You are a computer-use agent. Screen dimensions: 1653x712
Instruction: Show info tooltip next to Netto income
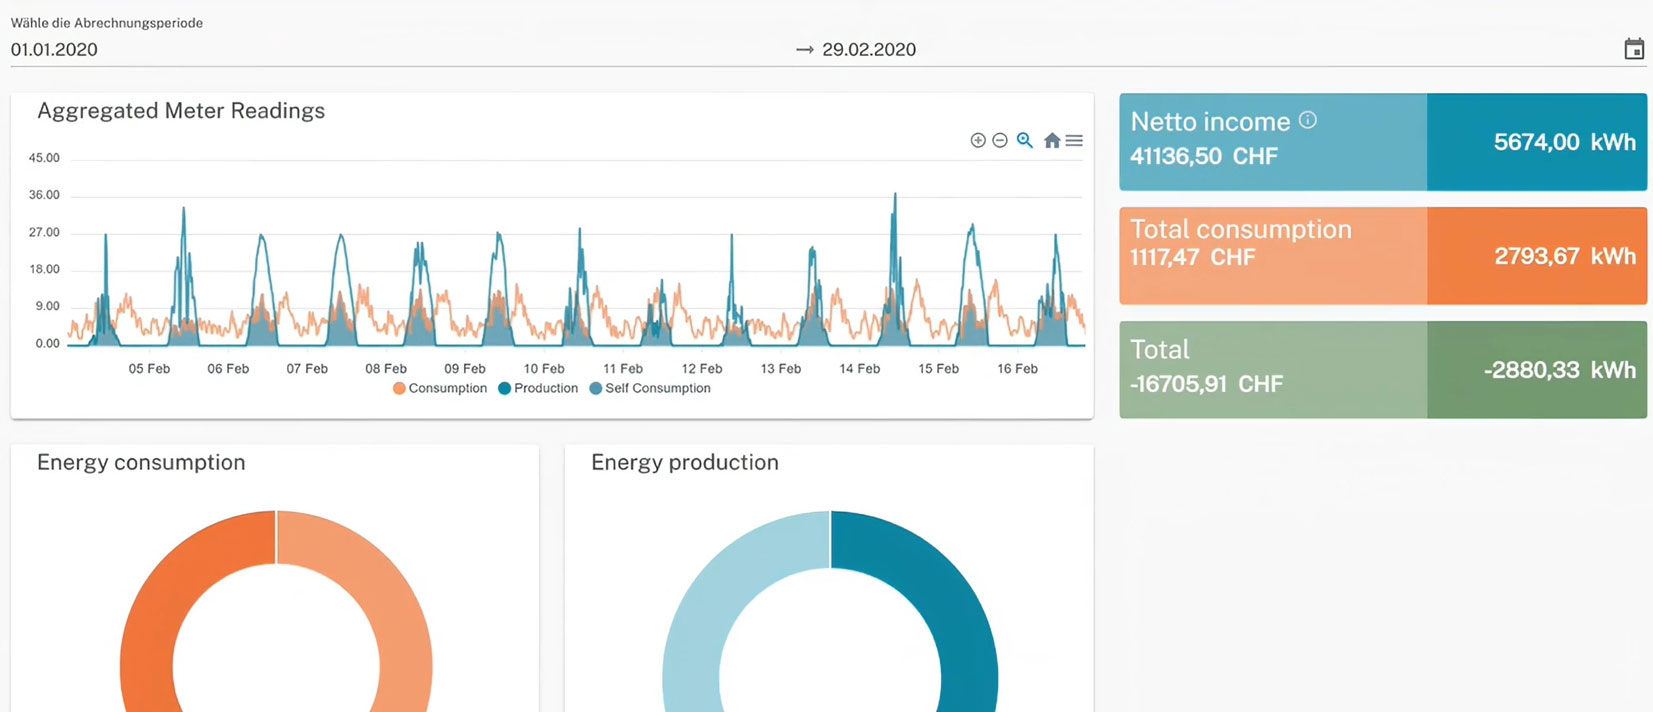1308,120
